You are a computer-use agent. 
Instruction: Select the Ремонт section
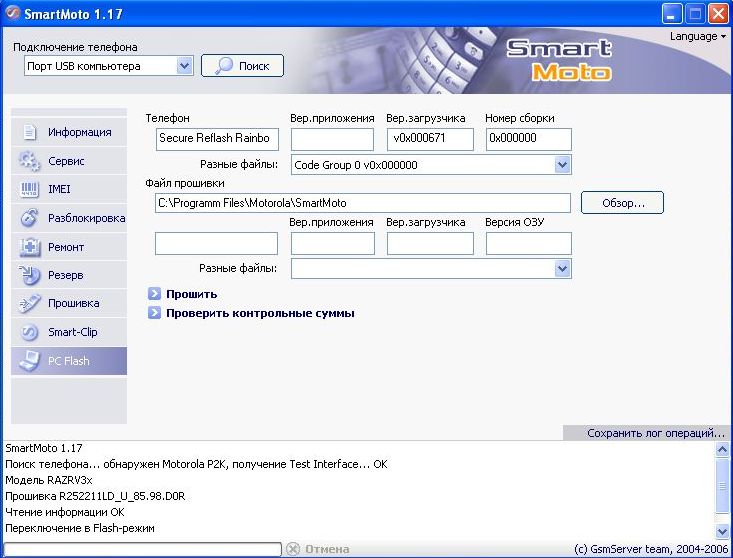pyautogui.click(x=69, y=247)
